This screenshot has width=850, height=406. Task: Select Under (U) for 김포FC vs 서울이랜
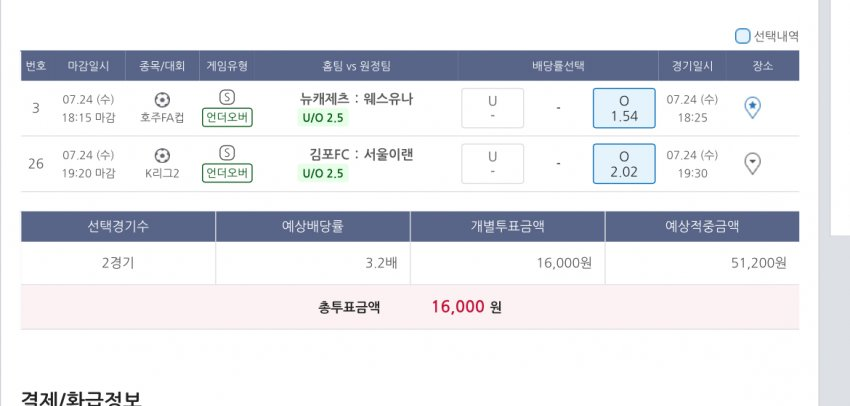click(492, 164)
